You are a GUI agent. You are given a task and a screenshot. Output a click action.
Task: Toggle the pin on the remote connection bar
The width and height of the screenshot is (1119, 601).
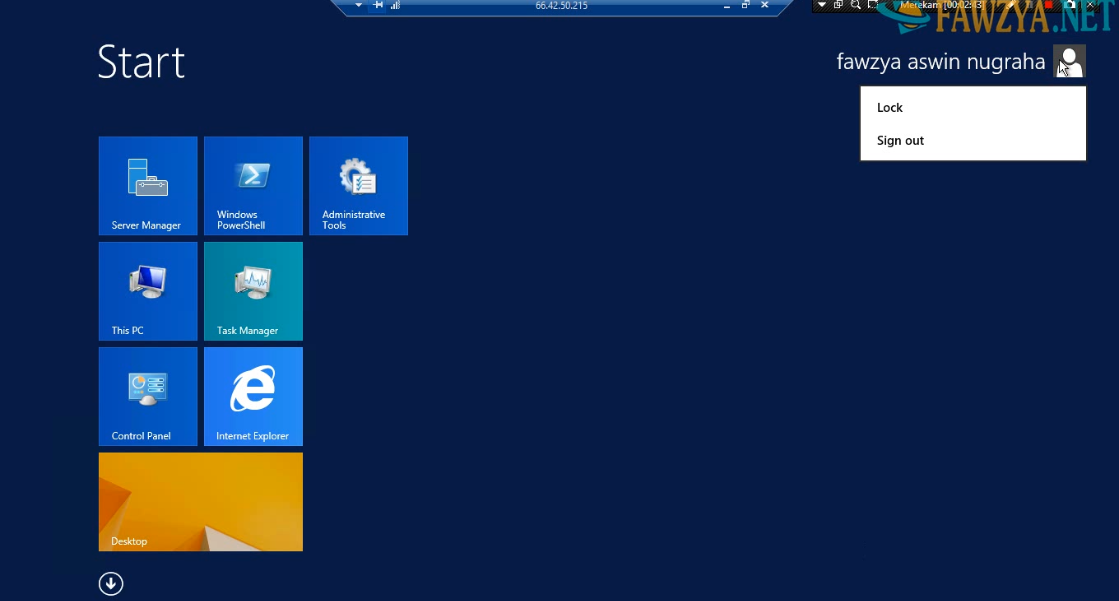[378, 5]
